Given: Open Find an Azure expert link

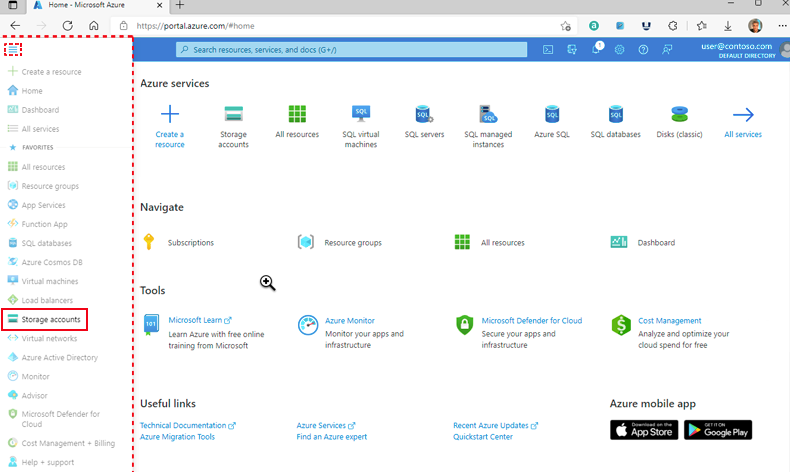Looking at the screenshot, I should point(332,437).
